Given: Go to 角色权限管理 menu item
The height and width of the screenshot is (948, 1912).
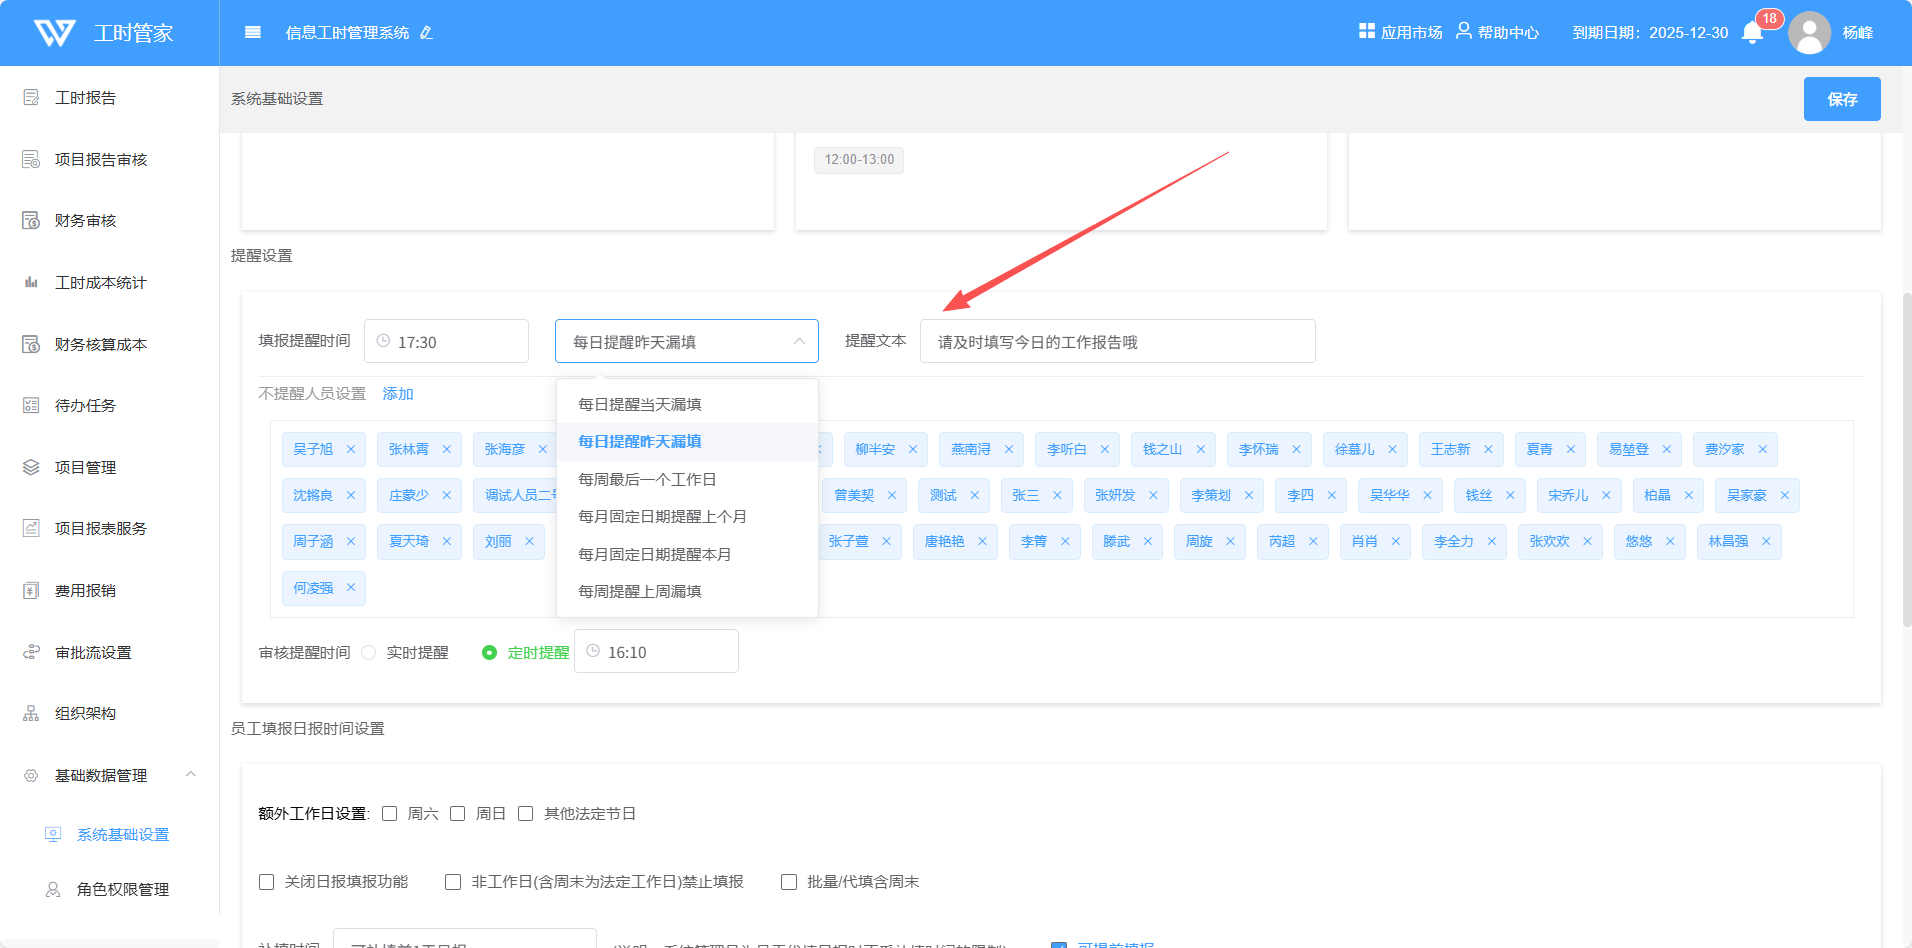Looking at the screenshot, I should (x=122, y=889).
